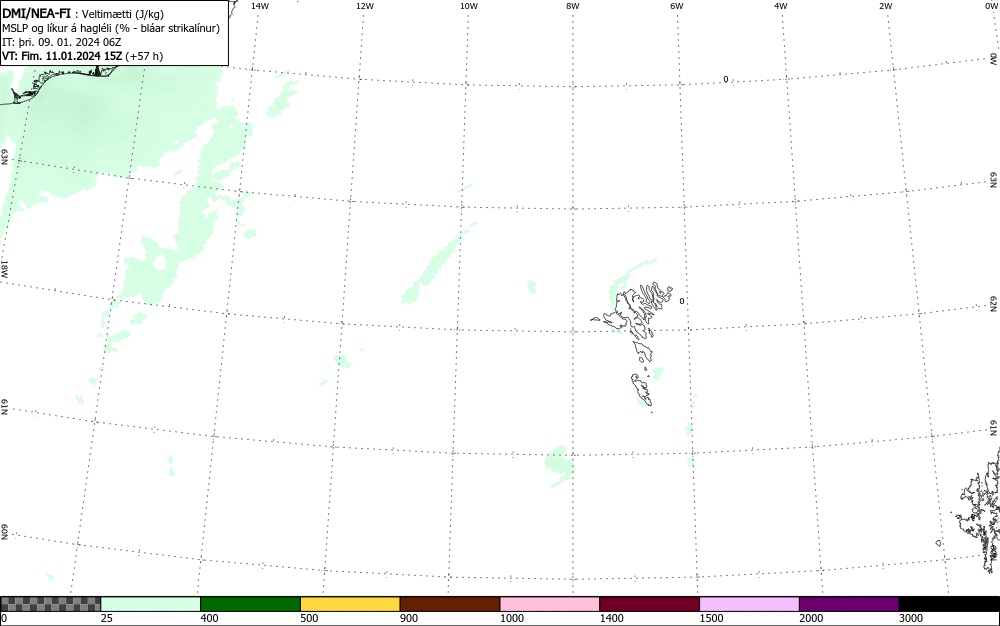Click the 60N label on left edge
The image size is (1000, 626).
pos(4,533)
